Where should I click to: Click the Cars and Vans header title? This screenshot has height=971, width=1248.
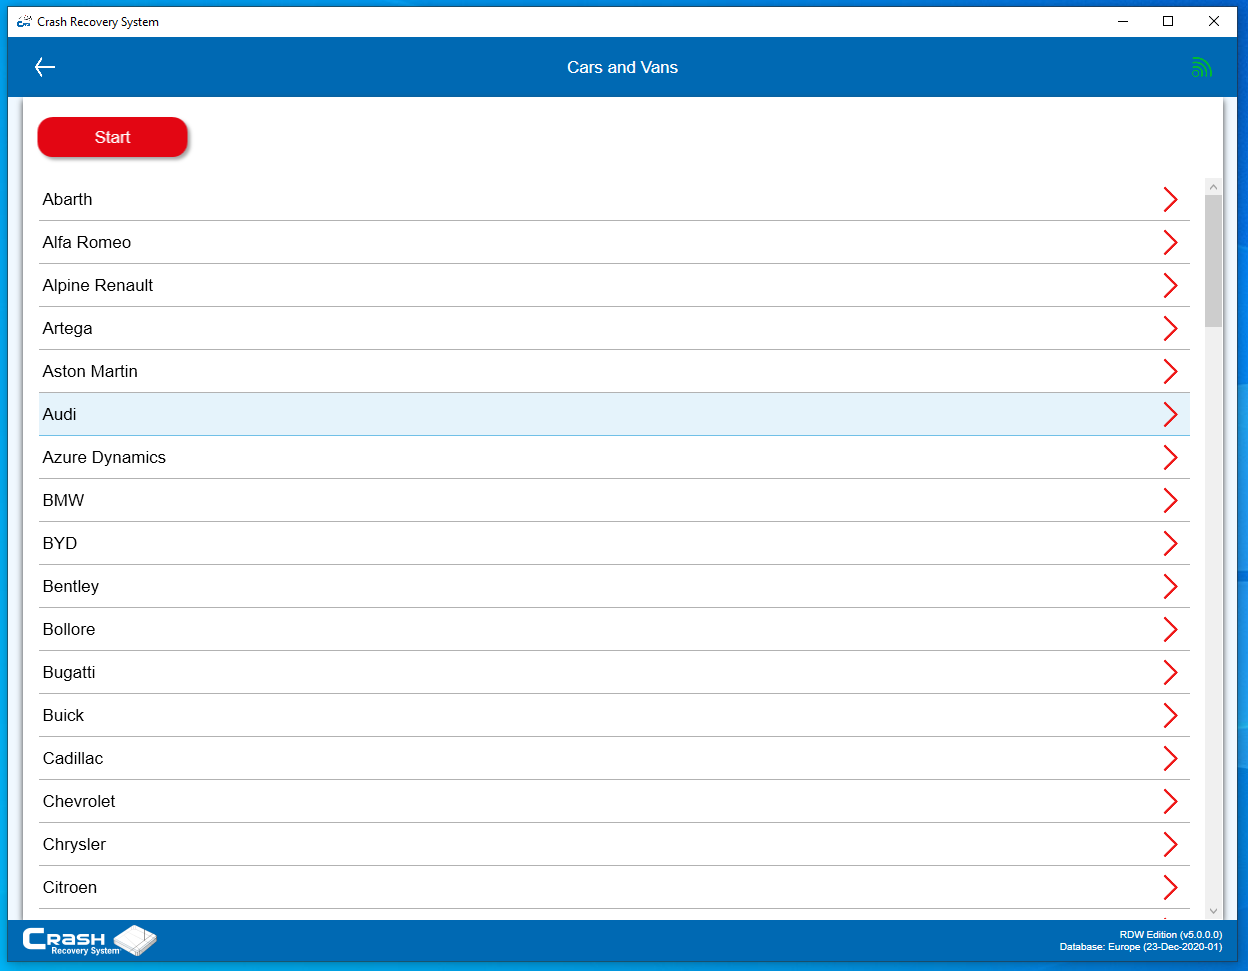coord(622,67)
